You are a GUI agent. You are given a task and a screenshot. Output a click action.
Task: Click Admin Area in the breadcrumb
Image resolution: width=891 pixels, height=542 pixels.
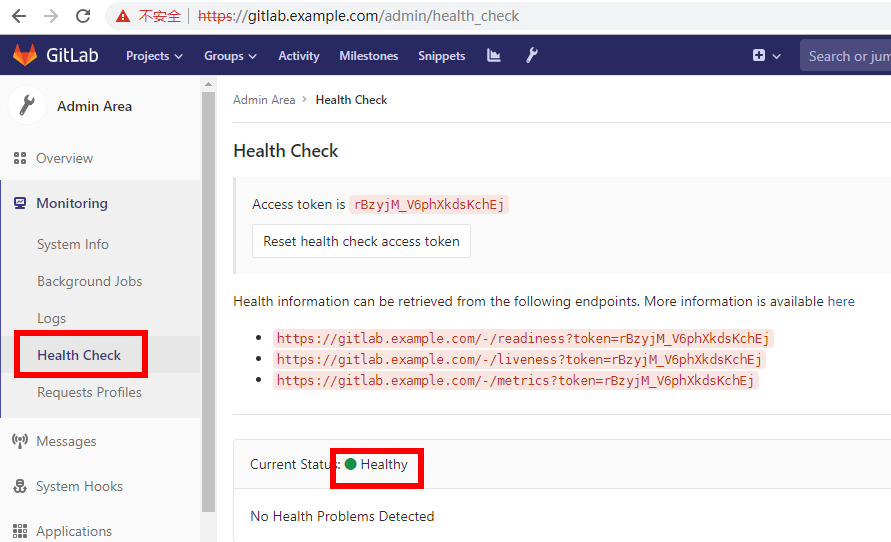[x=264, y=100]
